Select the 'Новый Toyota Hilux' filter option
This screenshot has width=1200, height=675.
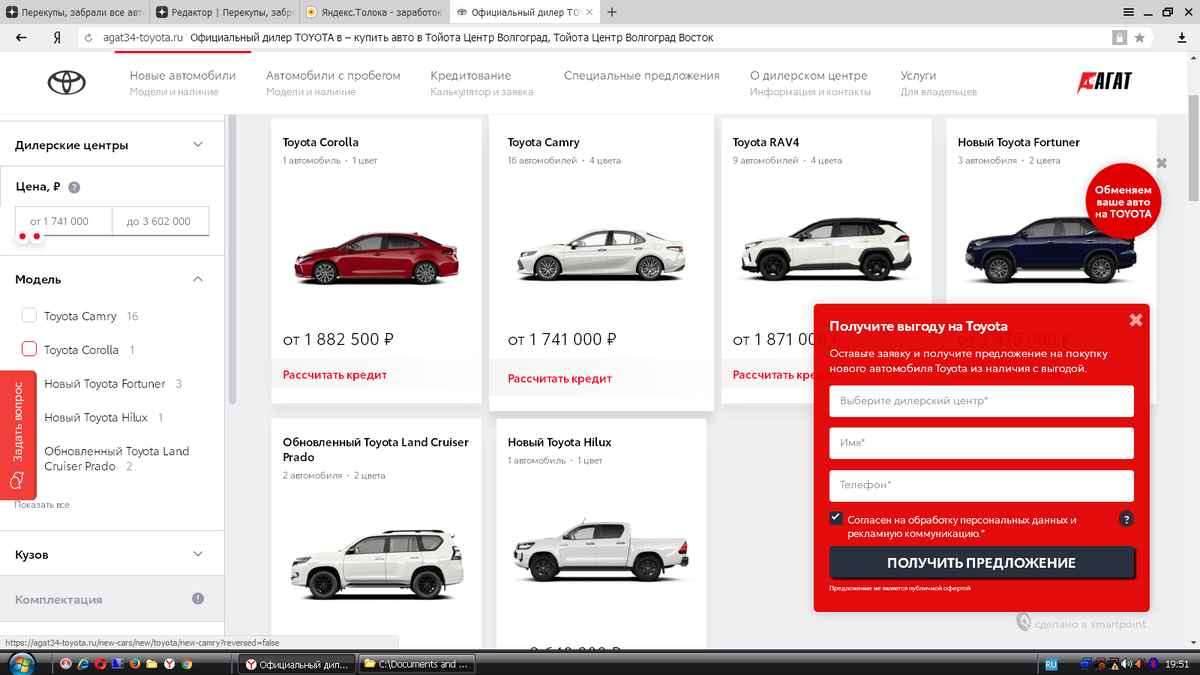(x=96, y=417)
